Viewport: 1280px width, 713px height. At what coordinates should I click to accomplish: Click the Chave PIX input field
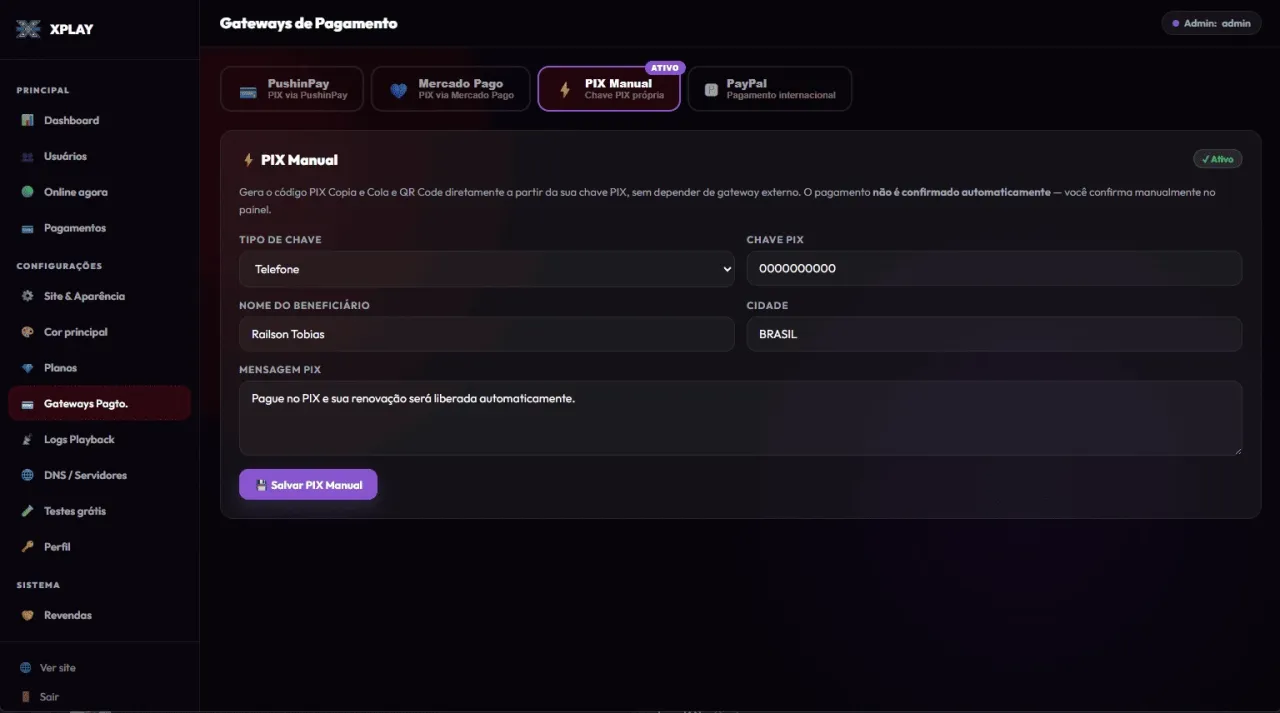994,269
